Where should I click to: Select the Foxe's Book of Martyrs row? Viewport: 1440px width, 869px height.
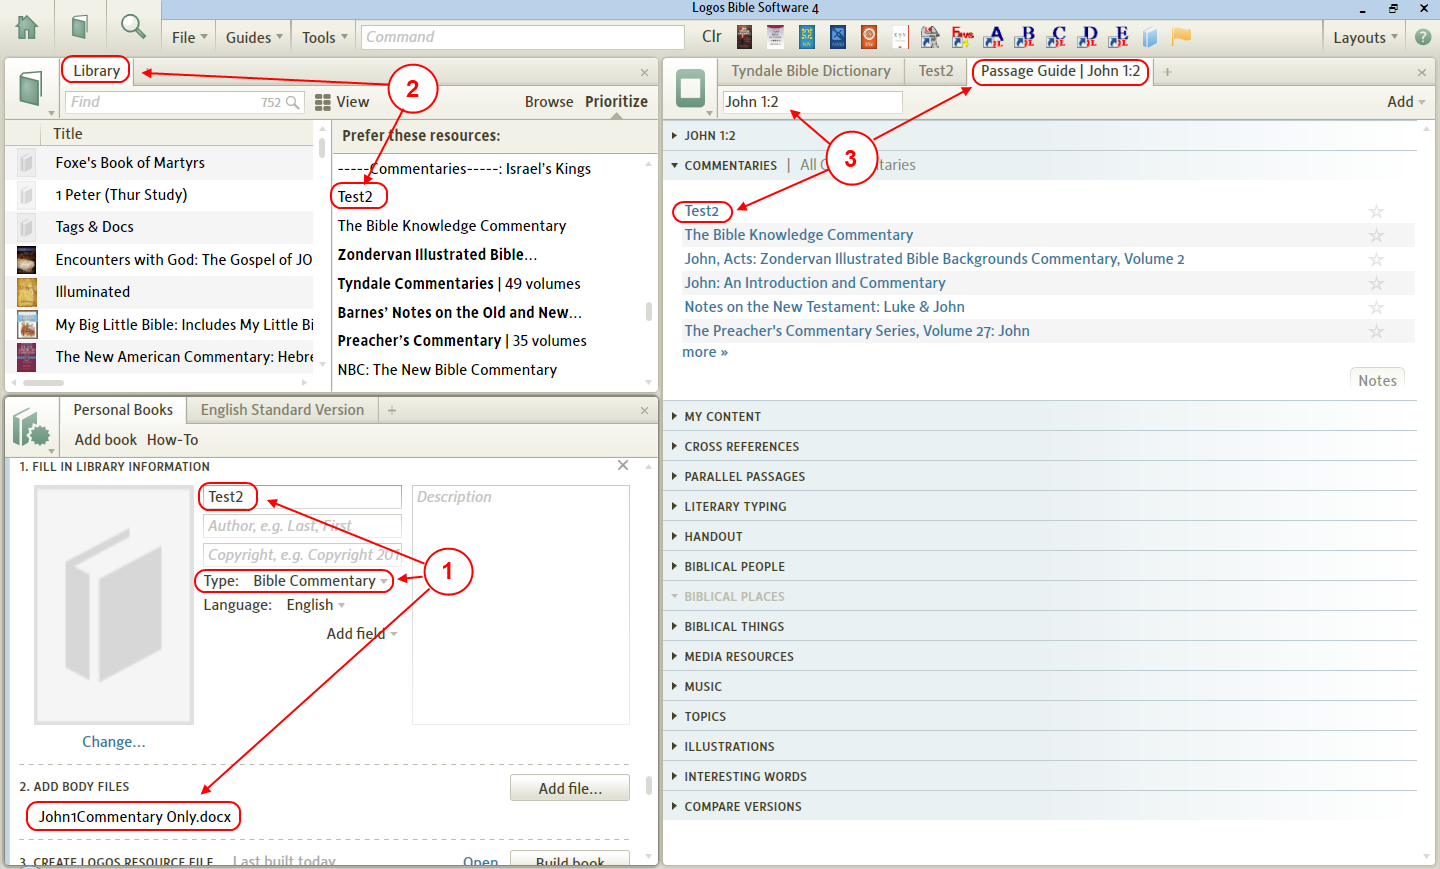click(160, 163)
